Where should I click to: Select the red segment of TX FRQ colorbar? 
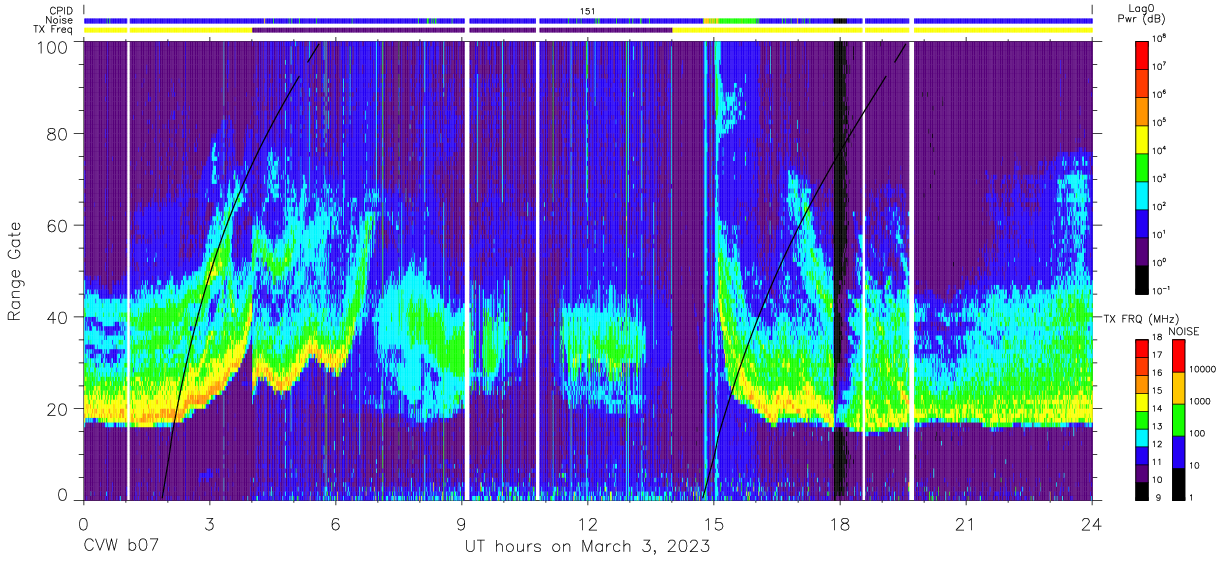pos(1143,349)
